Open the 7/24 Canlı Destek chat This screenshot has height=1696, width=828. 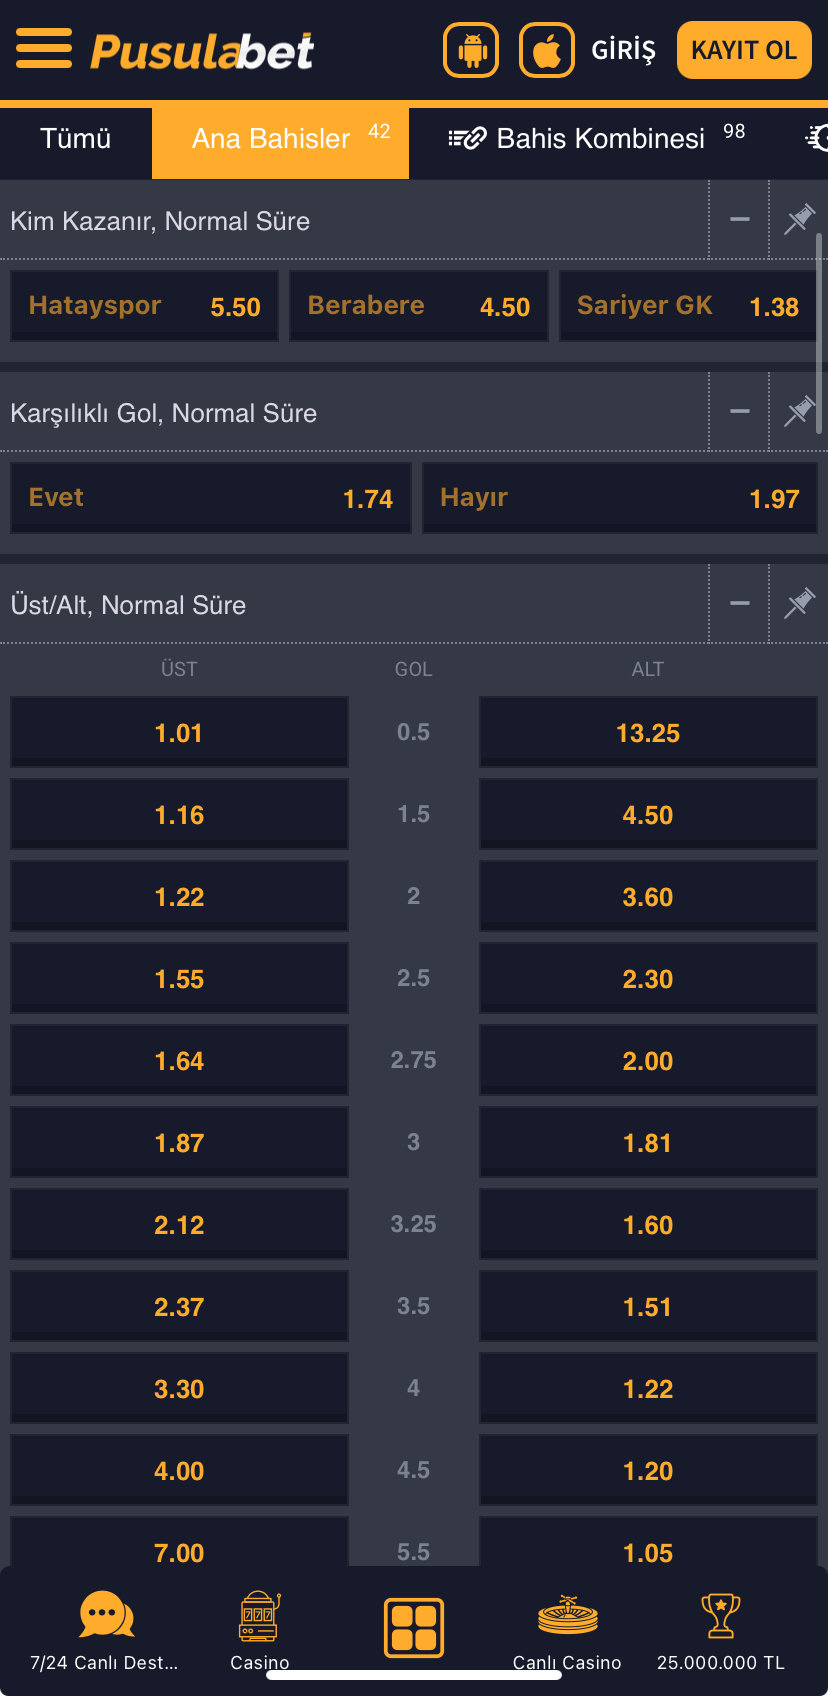[x=105, y=1620]
